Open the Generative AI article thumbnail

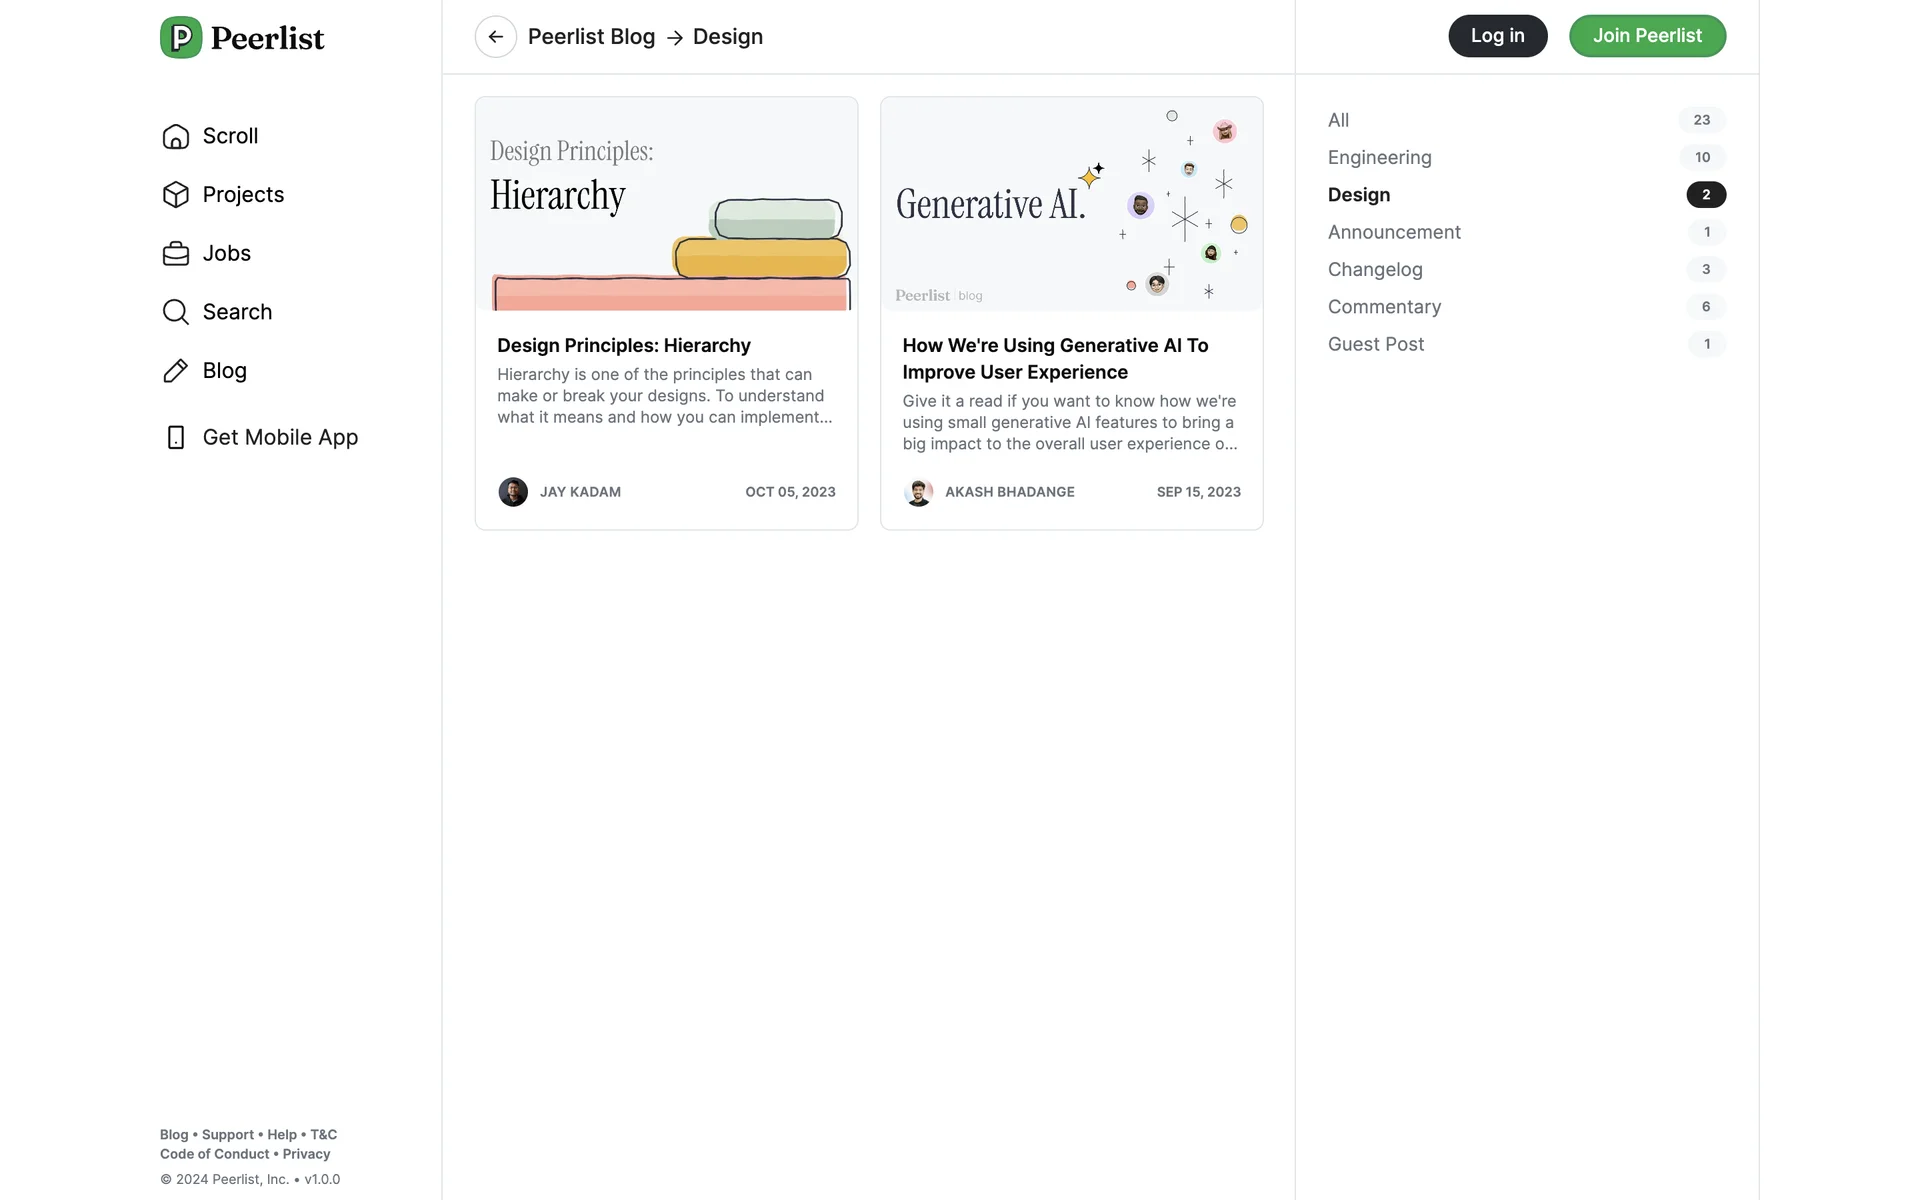(1071, 204)
